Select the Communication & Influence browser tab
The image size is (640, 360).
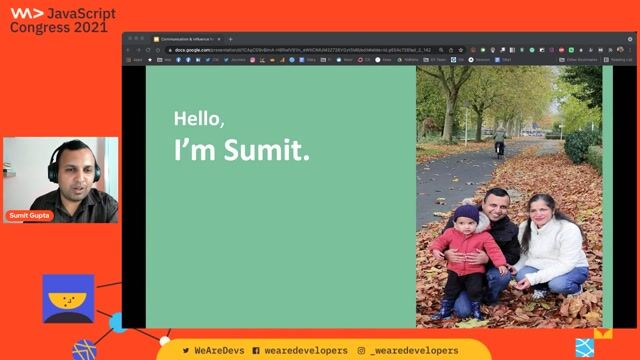187,39
